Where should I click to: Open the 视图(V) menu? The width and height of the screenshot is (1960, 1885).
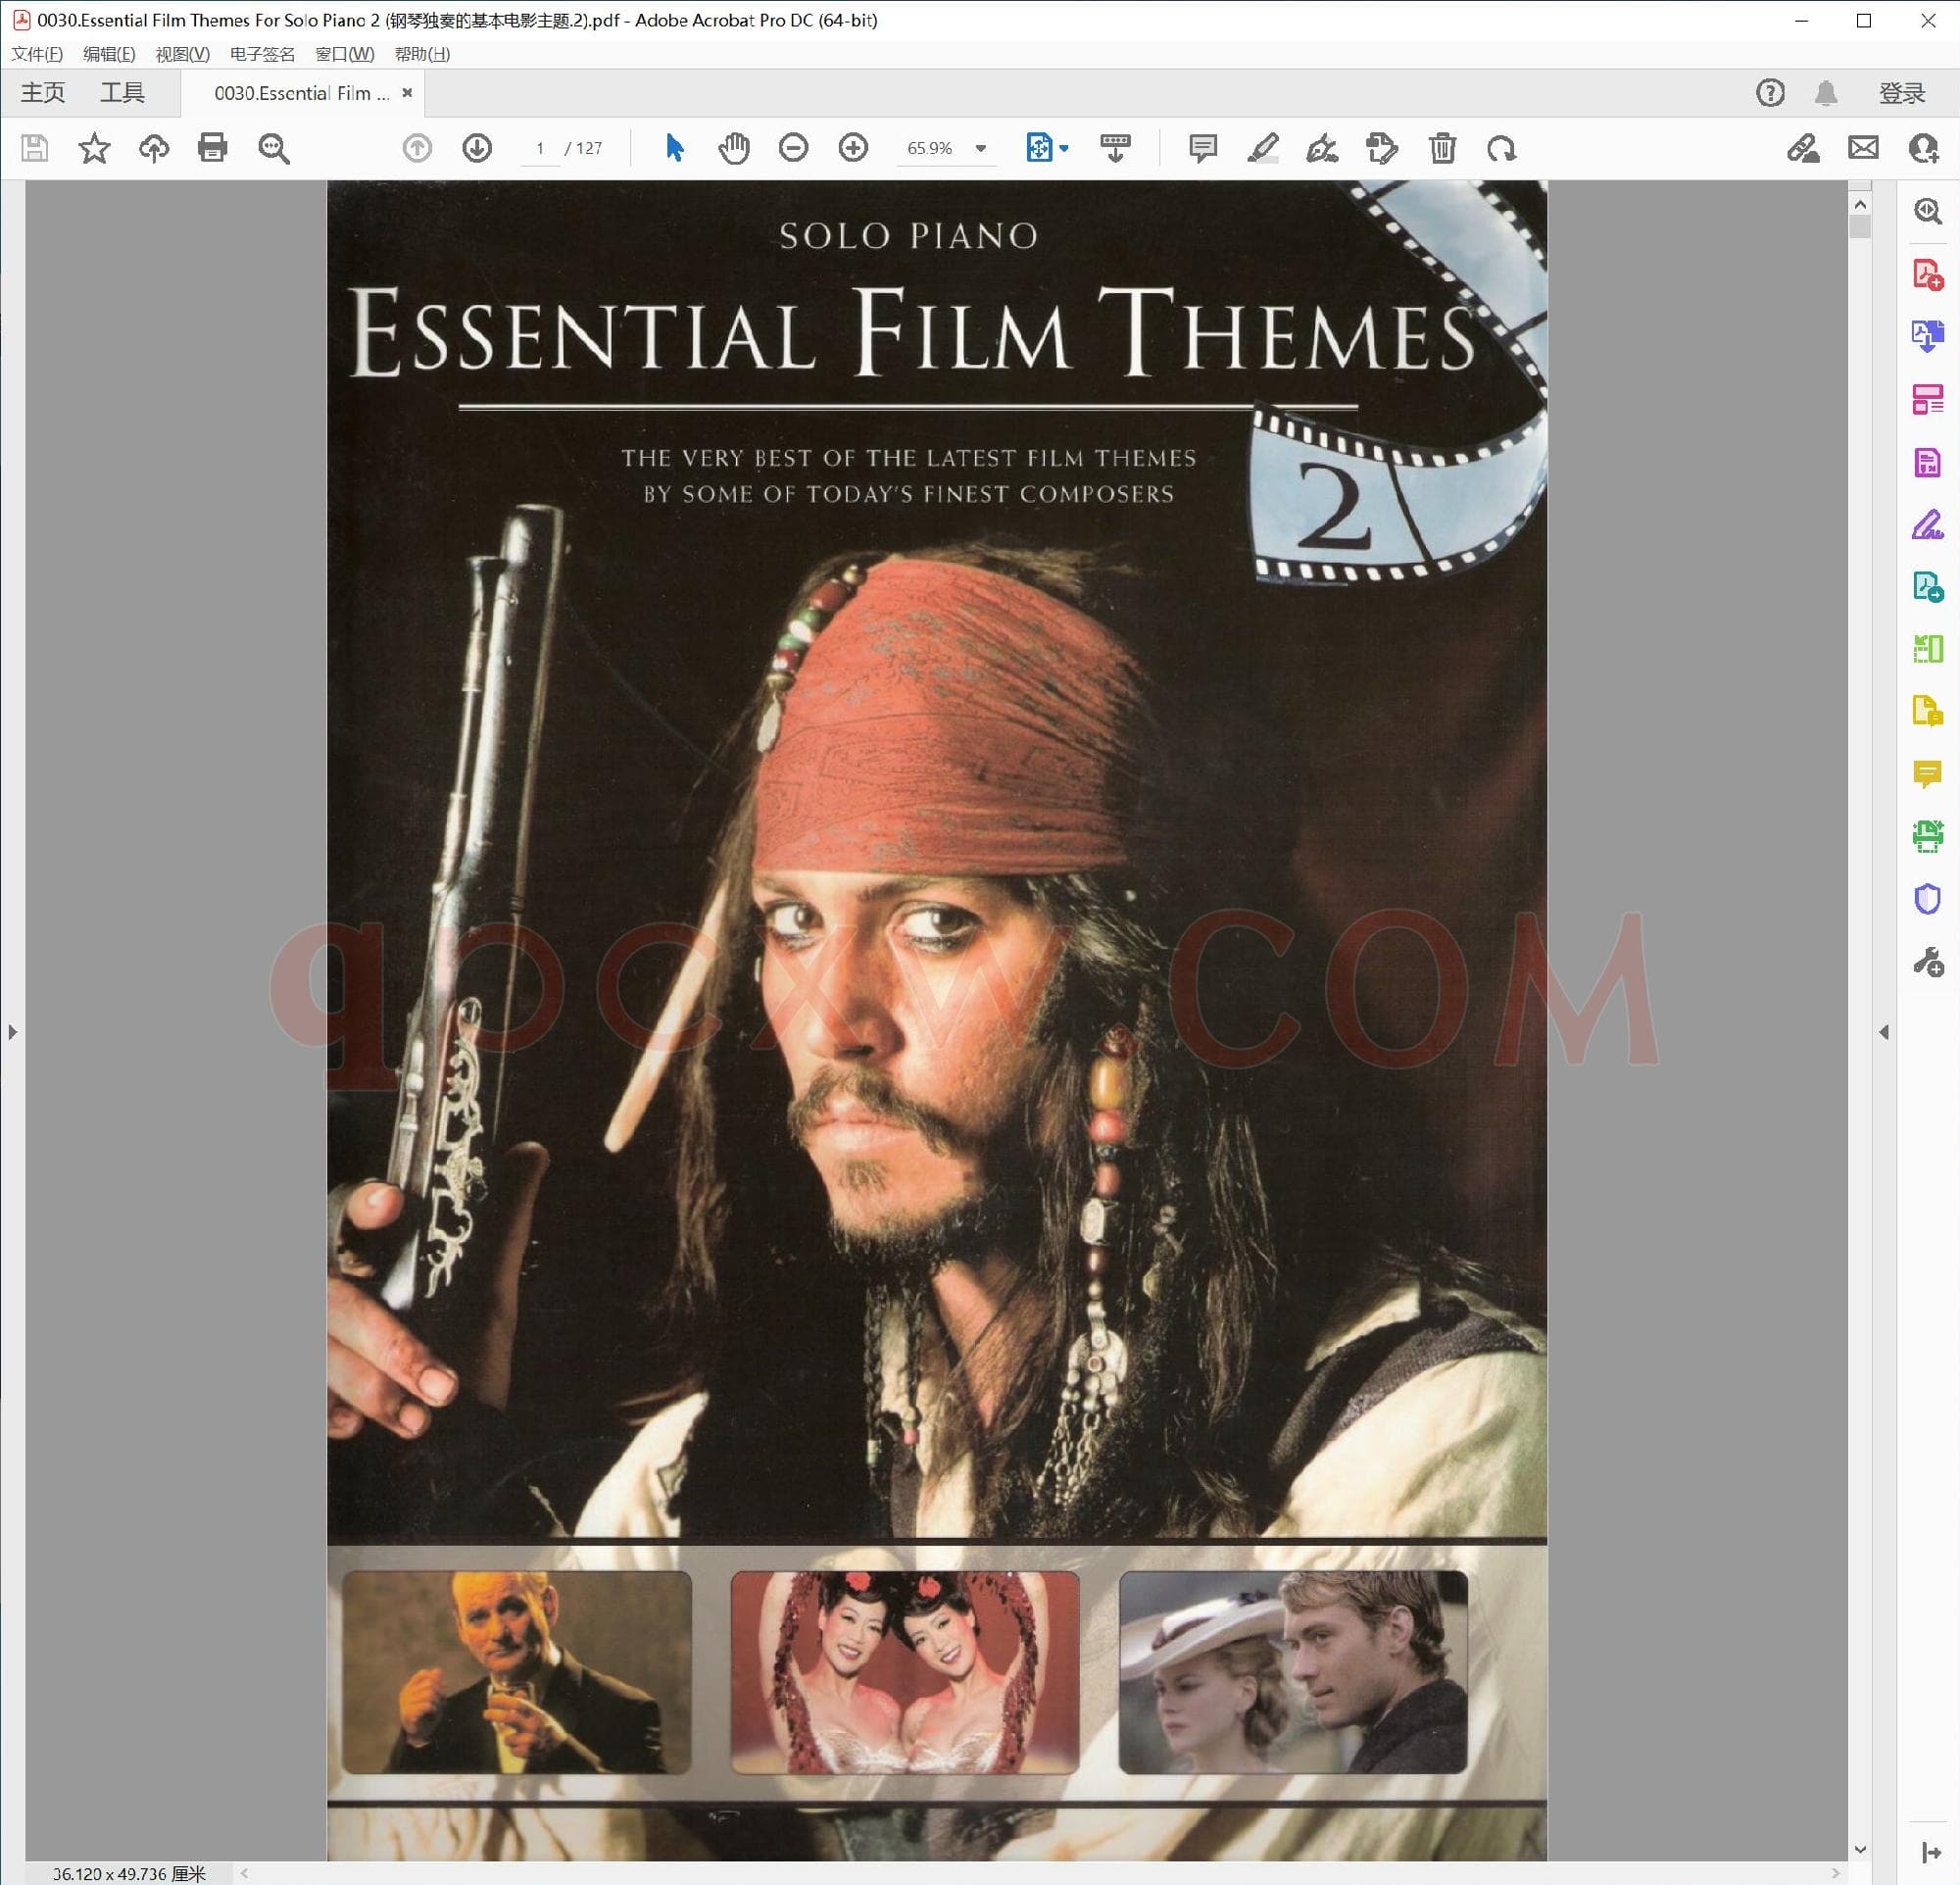[182, 54]
